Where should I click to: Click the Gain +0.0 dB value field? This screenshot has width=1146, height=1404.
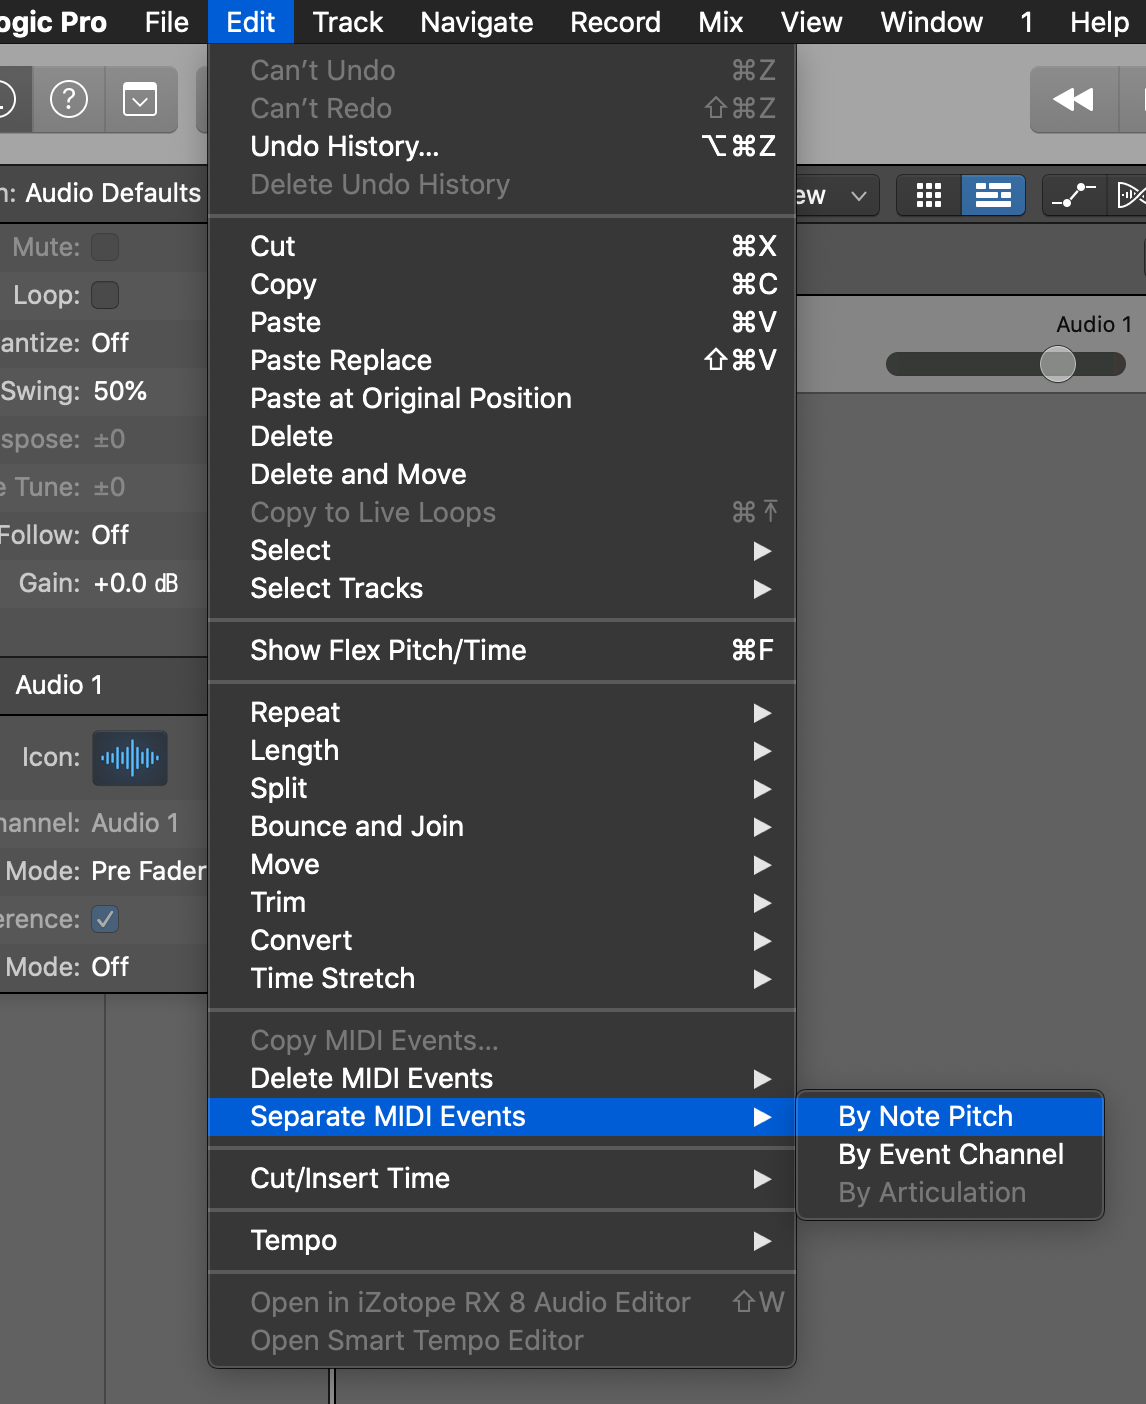(136, 583)
